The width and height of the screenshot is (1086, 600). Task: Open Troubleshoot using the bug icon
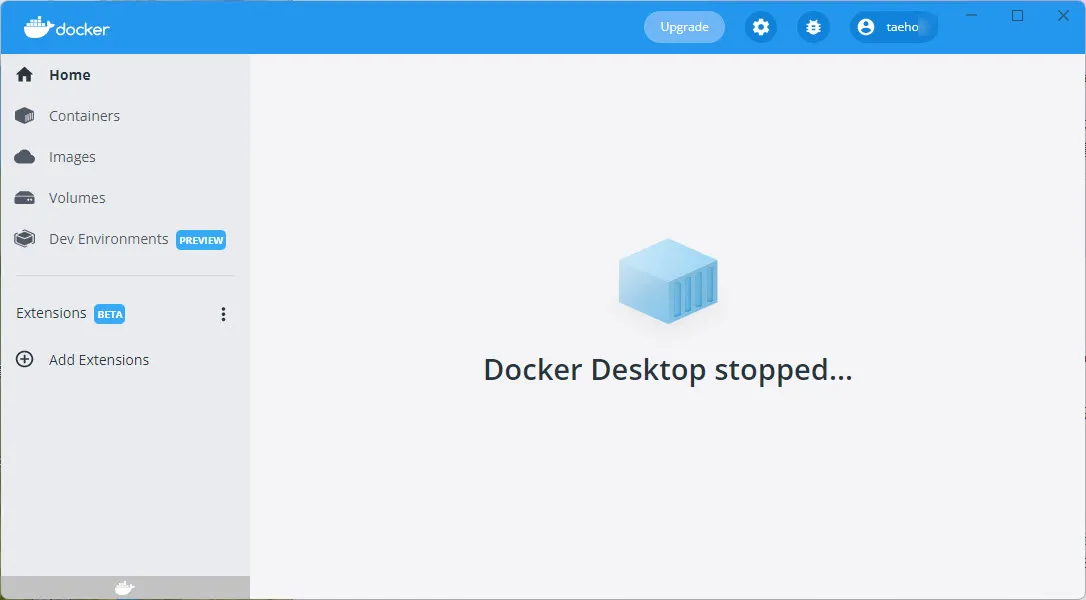pos(813,27)
